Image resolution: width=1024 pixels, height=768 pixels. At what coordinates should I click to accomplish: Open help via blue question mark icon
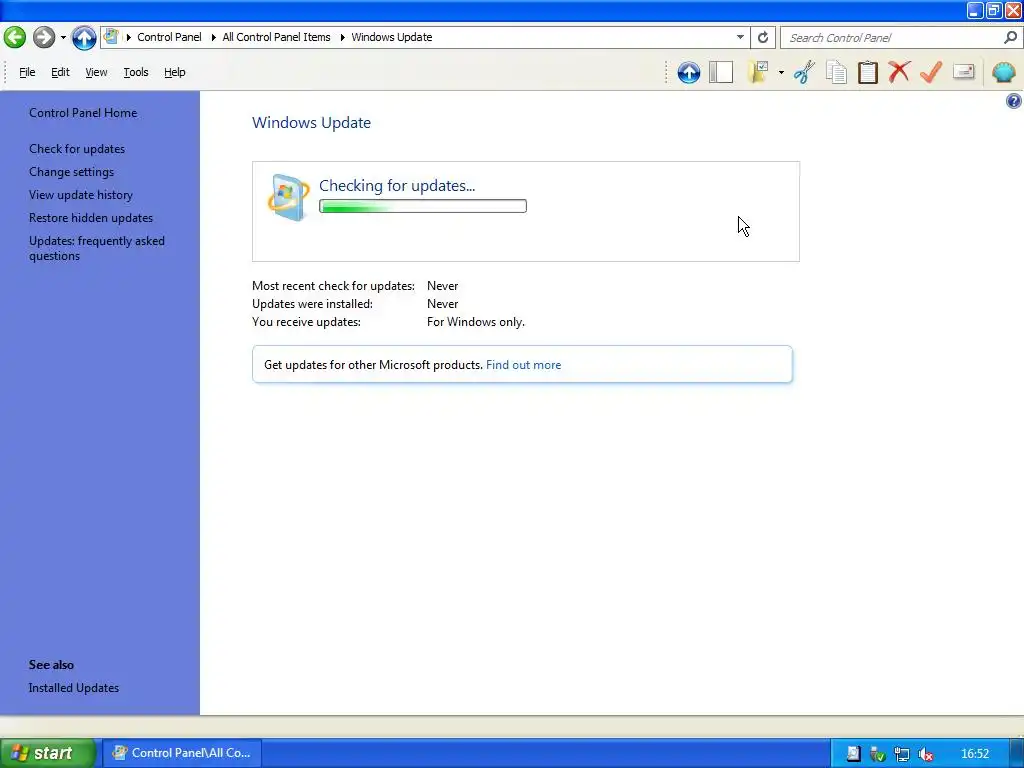(1014, 101)
